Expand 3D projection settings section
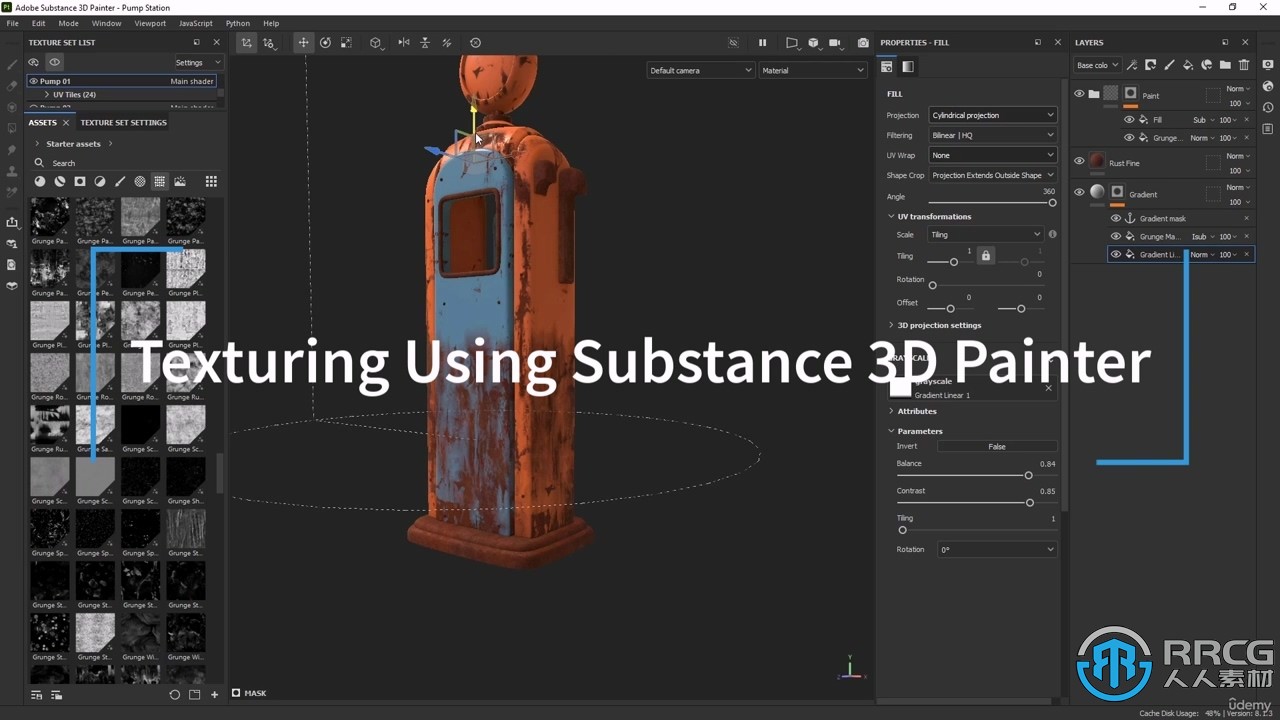This screenshot has width=1280, height=720. pos(891,325)
